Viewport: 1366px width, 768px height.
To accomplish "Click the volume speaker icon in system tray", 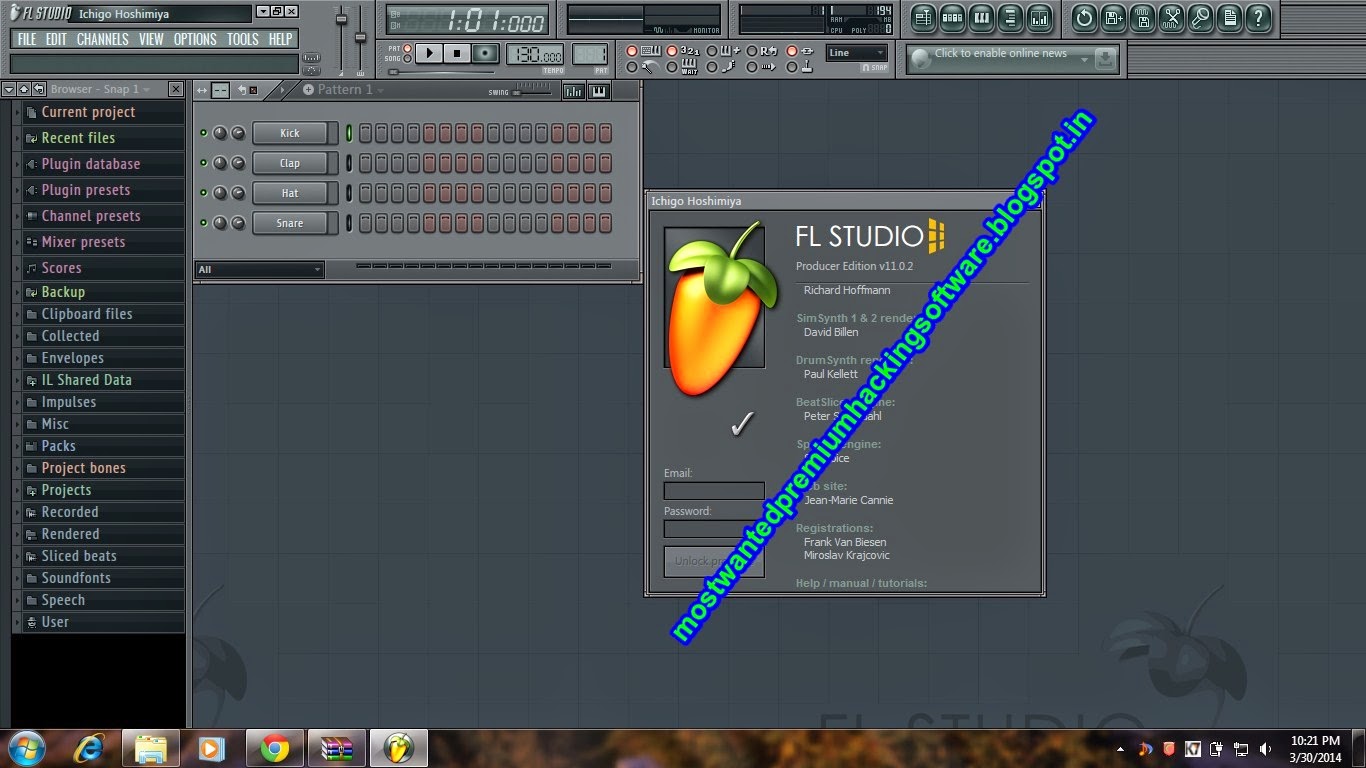I will point(1266,749).
